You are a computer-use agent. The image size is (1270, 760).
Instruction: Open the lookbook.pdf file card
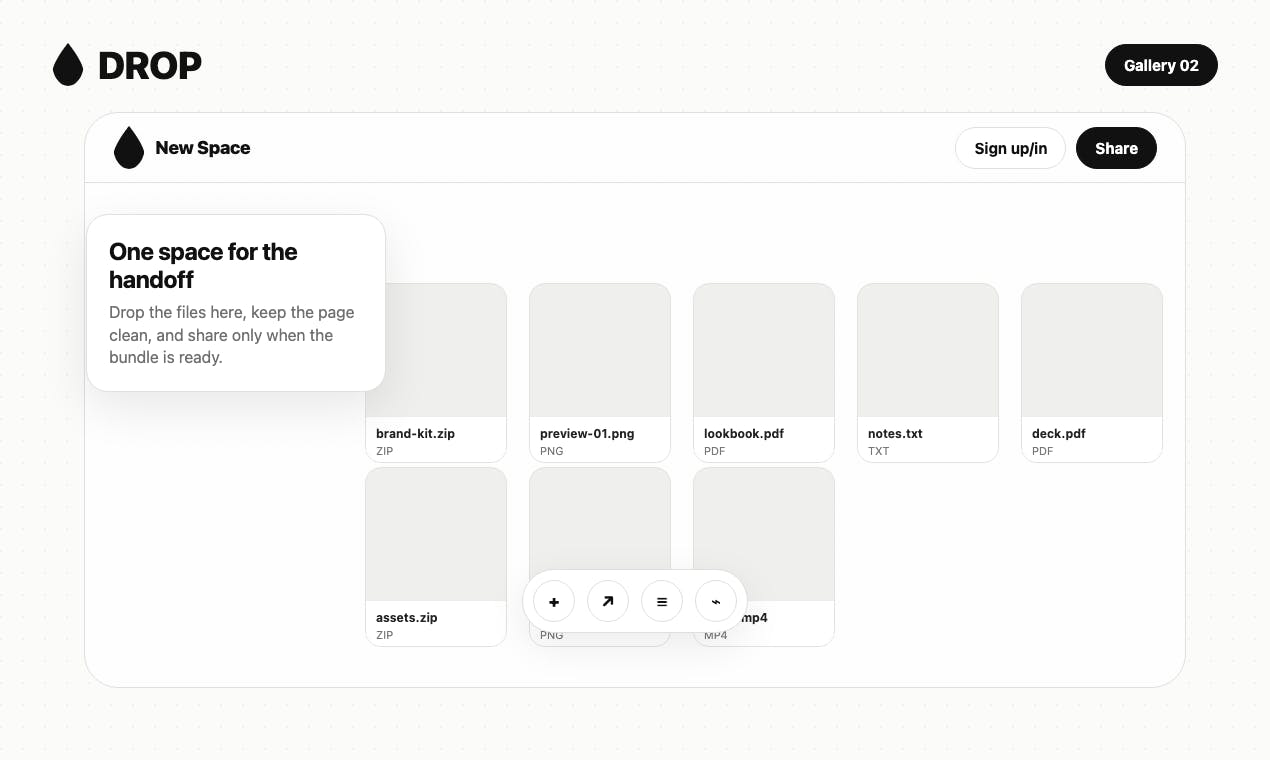point(764,373)
